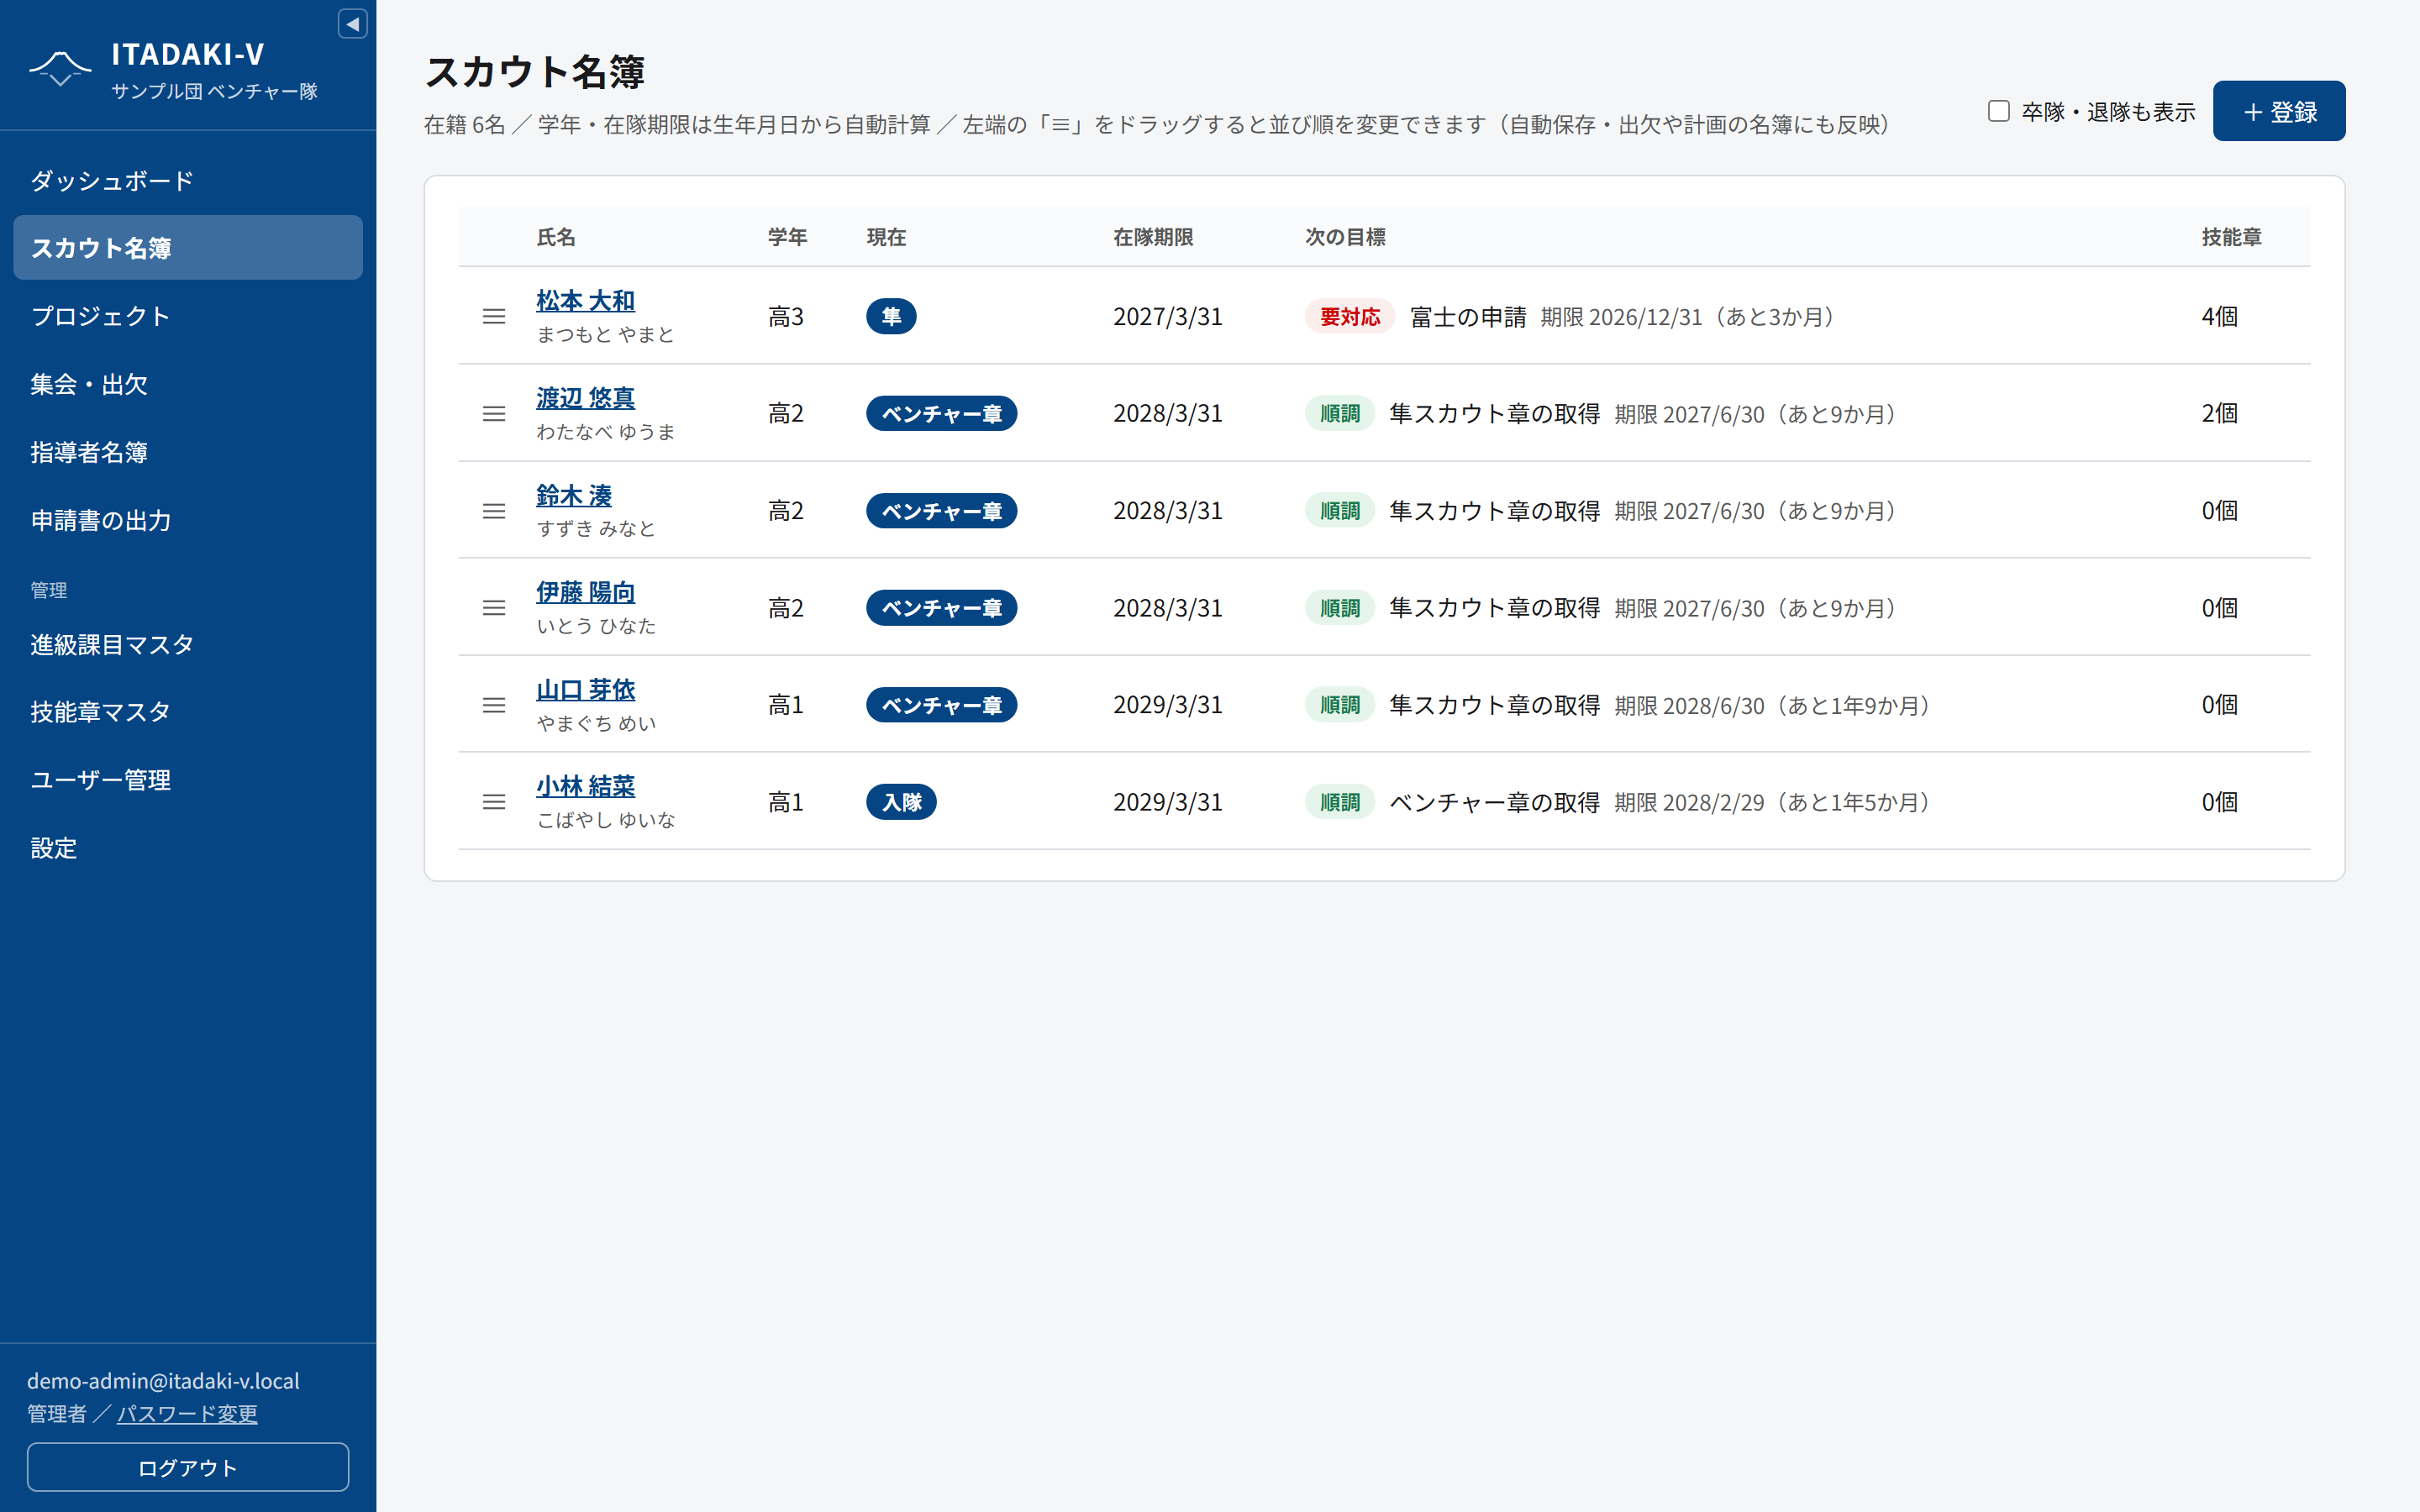The width and height of the screenshot is (2420, 1512).
Task: Select スカウト名簿 in the sidebar
Action: [x=188, y=247]
